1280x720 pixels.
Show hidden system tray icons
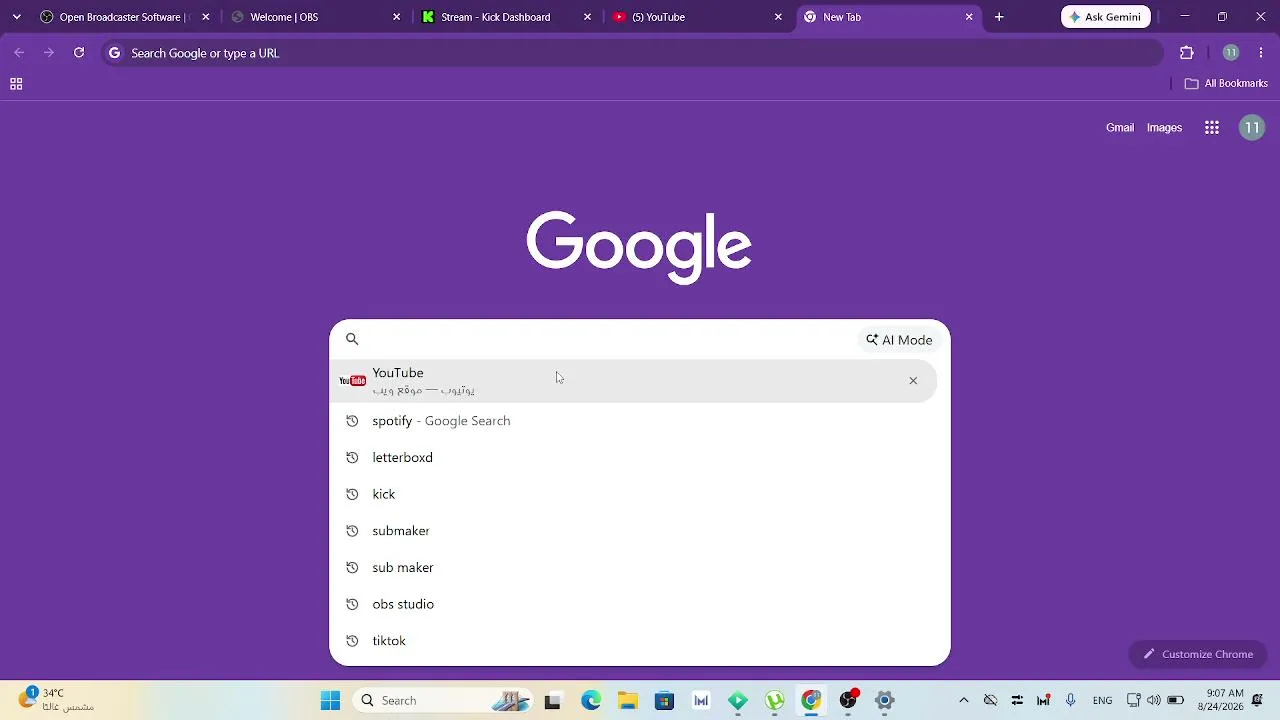pos(963,700)
